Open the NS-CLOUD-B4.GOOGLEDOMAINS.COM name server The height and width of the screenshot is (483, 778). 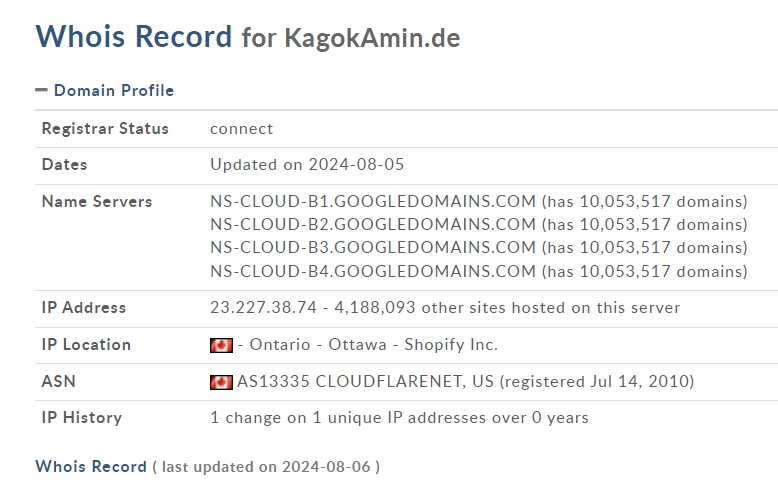[373, 271]
